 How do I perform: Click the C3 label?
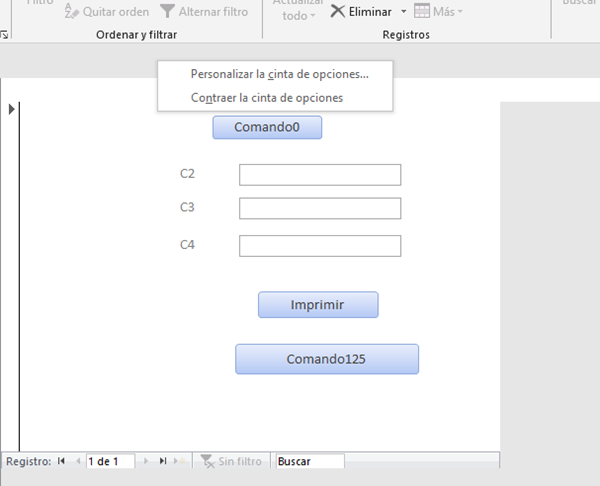tap(187, 207)
